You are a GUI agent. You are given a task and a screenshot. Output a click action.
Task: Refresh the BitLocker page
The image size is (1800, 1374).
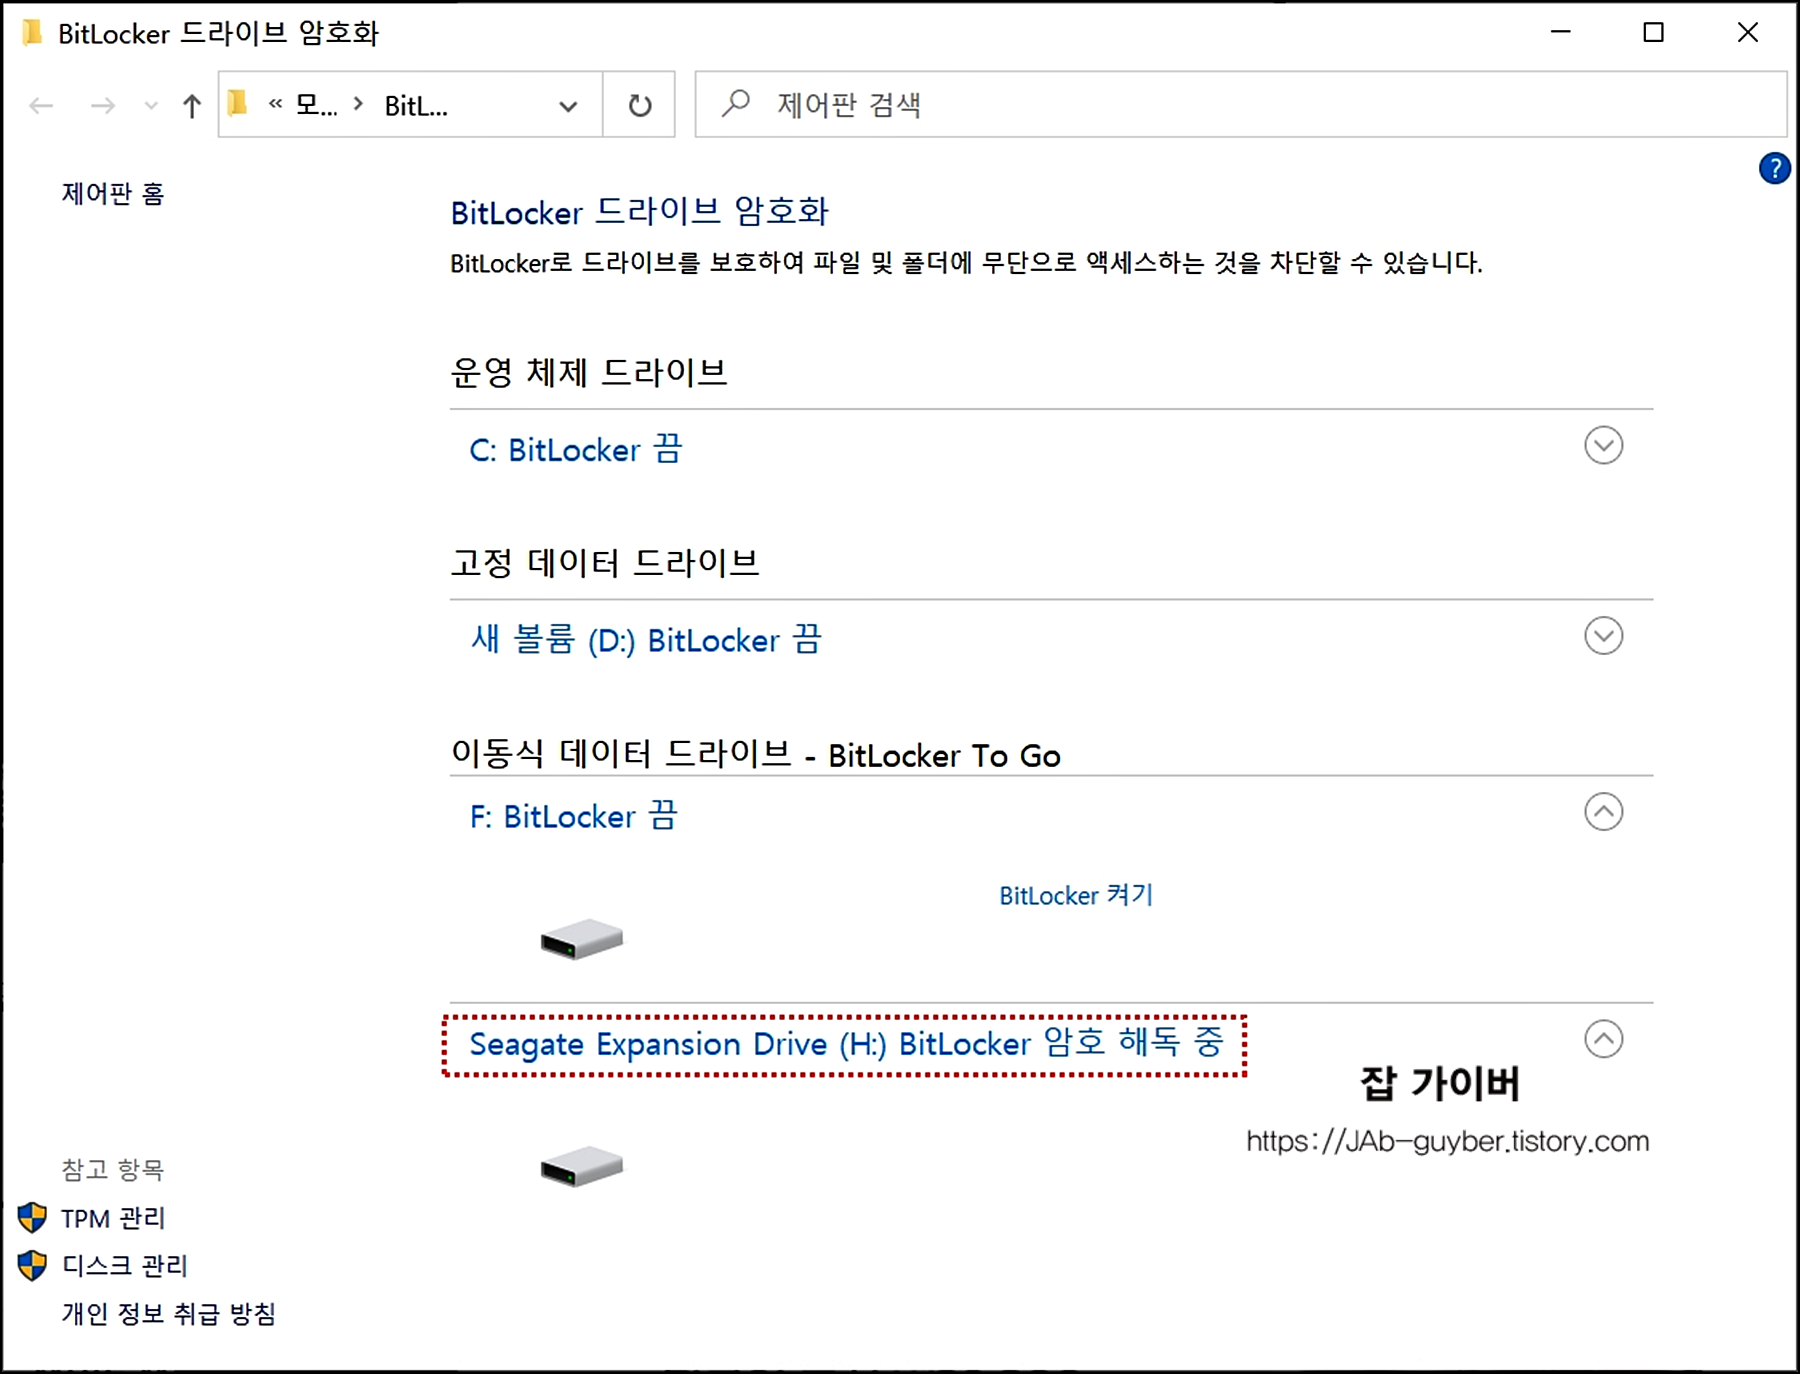640,105
